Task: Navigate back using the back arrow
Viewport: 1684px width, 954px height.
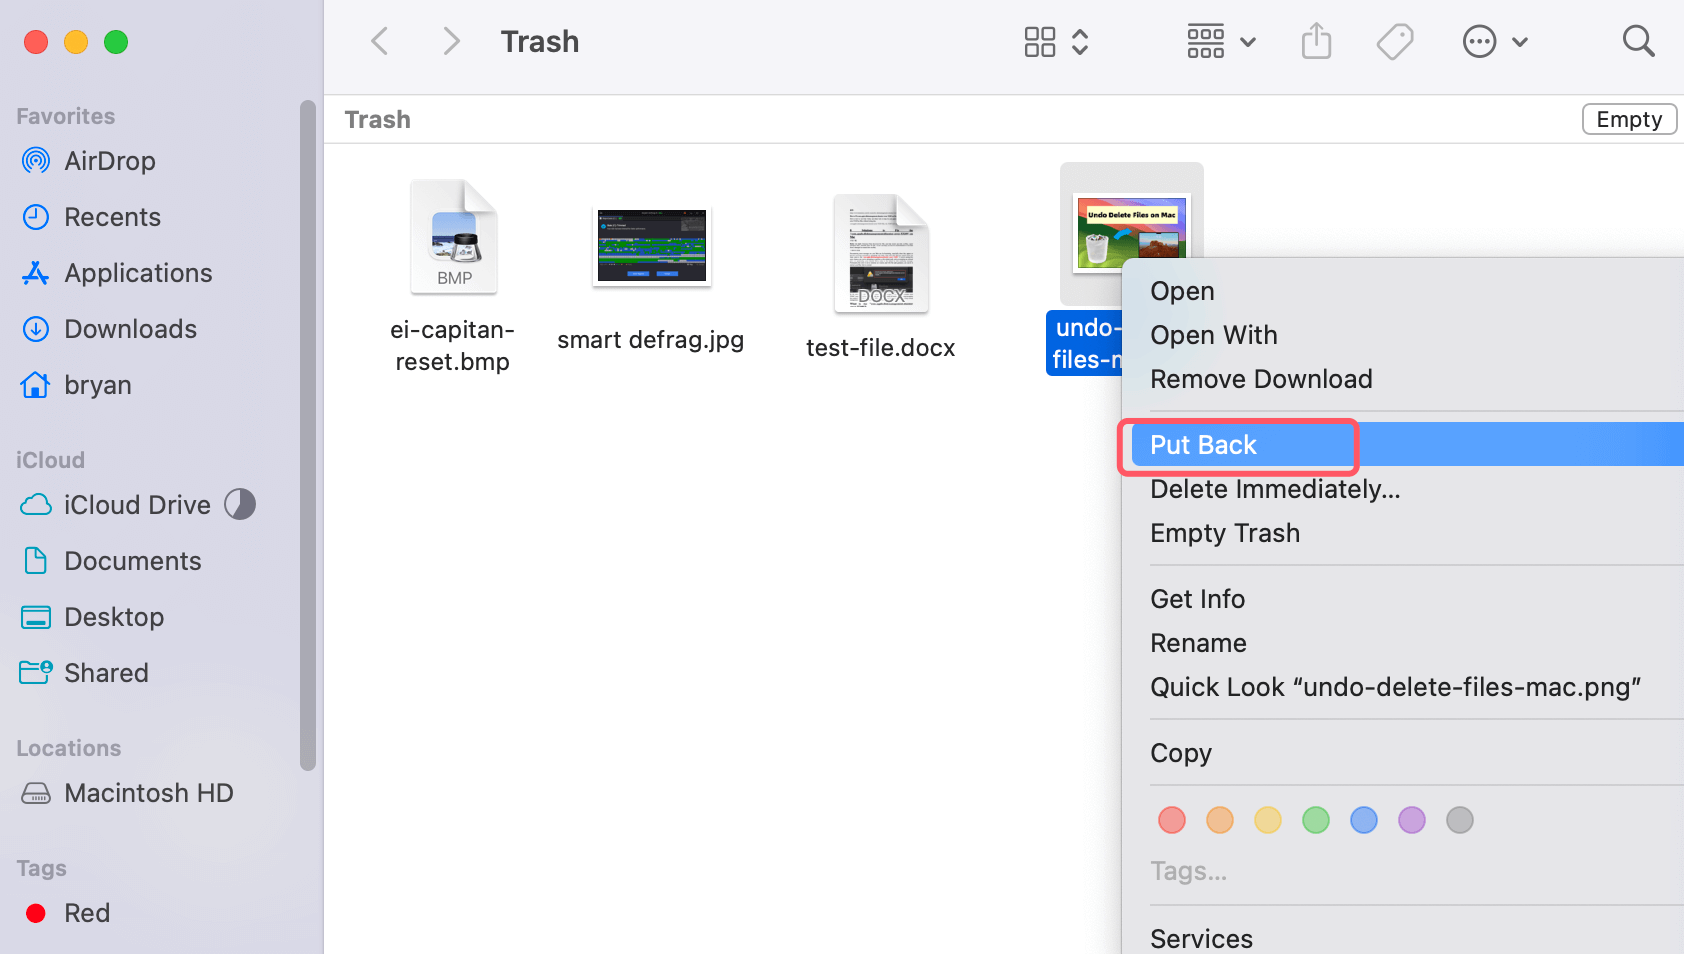Action: [379, 41]
